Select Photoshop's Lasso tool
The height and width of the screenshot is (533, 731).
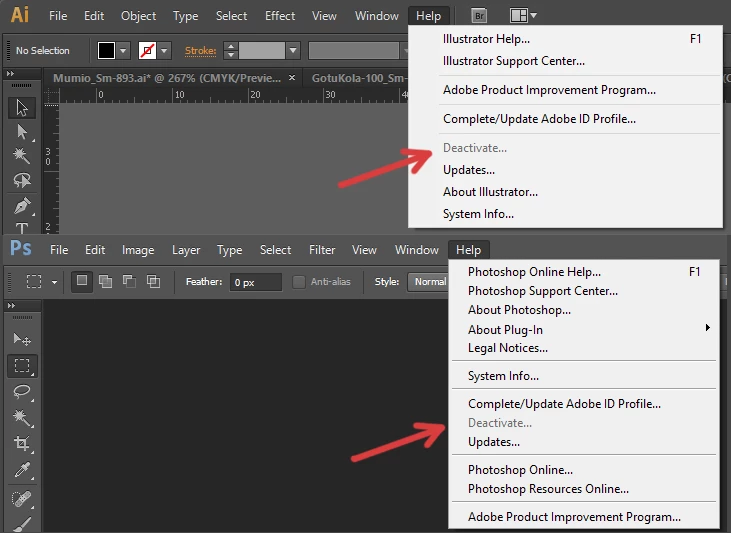[x=22, y=391]
